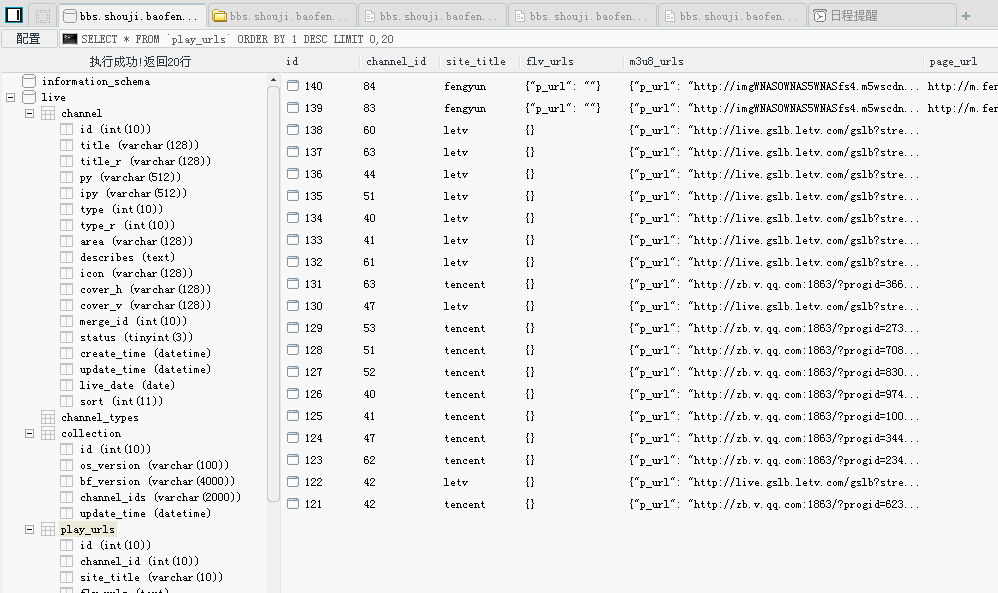This screenshot has width=998, height=593.
Task: Open the fourth bbs.shouji.baofen tab
Action: tap(582, 16)
